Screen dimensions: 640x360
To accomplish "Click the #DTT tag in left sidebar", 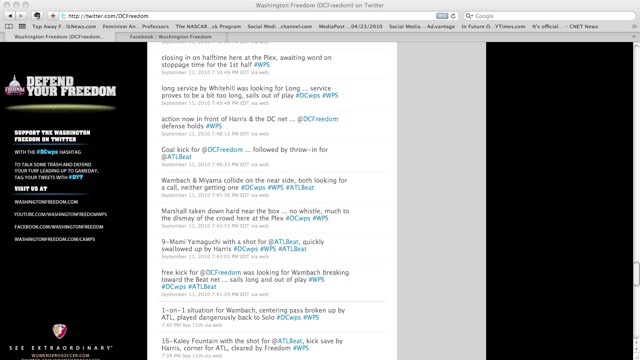I will [x=76, y=178].
